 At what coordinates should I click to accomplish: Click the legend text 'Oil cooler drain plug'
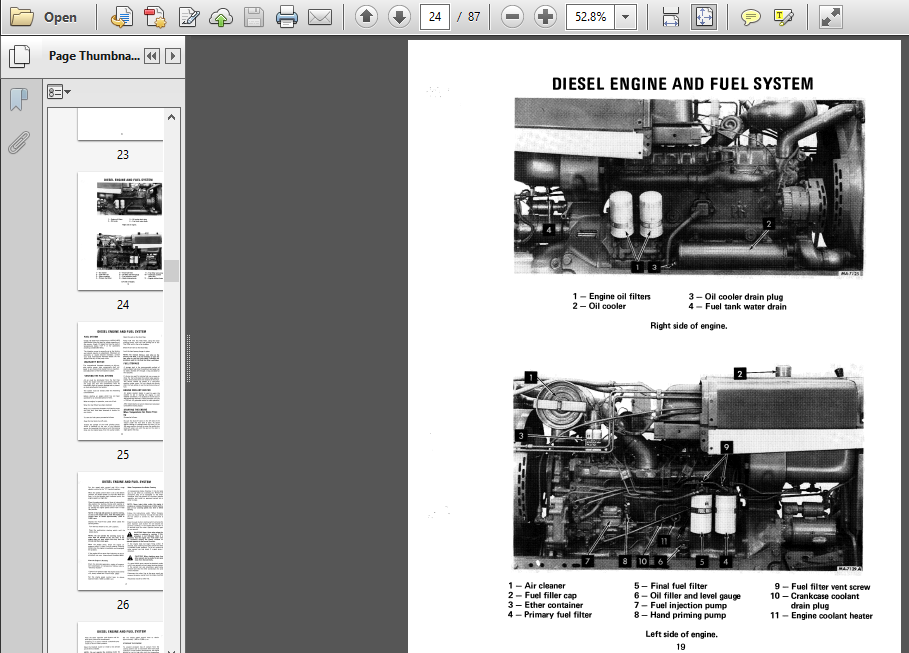(744, 297)
